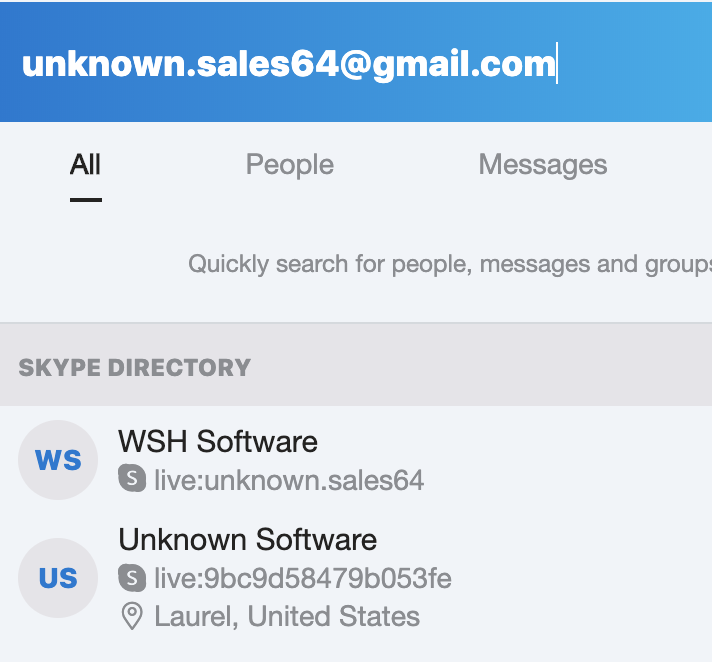Open the WSH Software contact result

[218, 441]
